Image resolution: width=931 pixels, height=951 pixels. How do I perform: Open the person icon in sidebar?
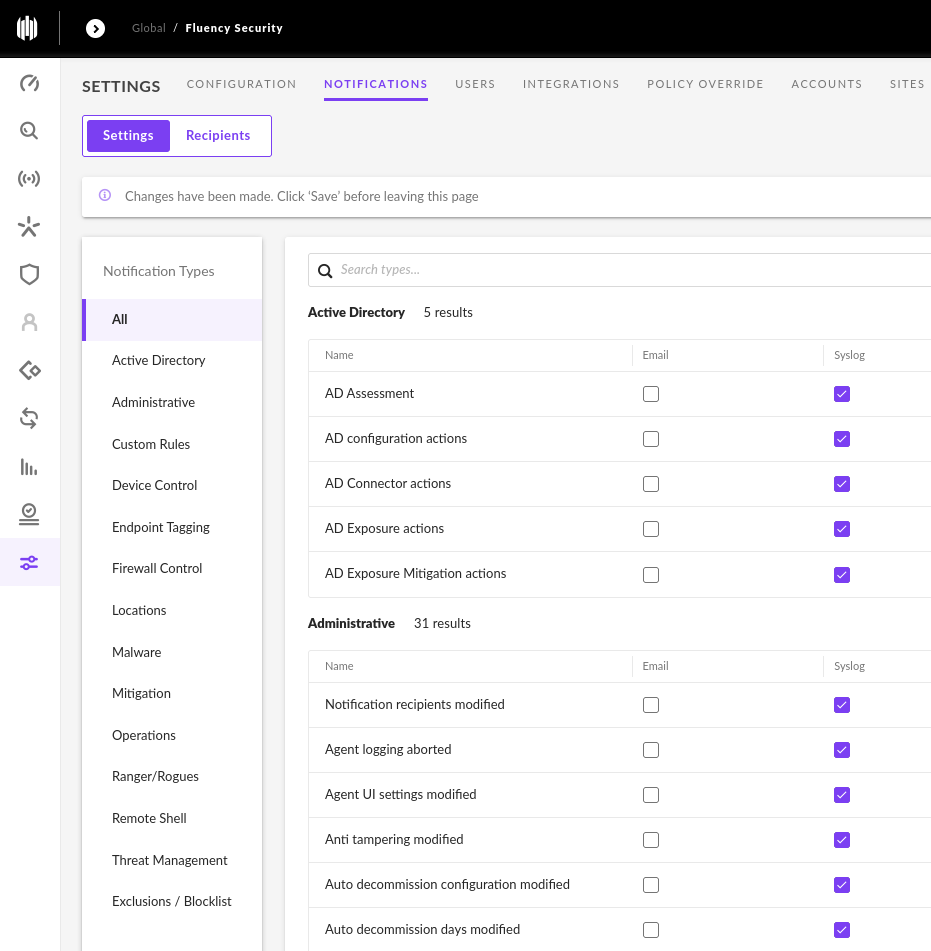point(29,322)
